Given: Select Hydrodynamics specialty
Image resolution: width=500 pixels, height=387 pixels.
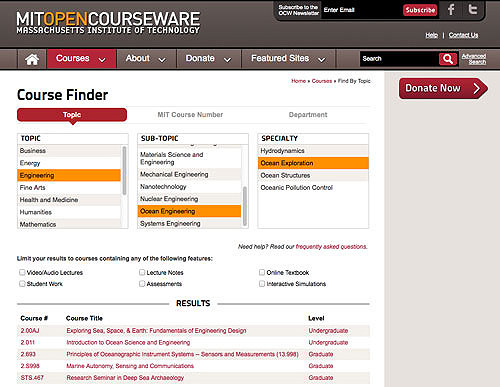Looking at the screenshot, I should tap(313, 151).
